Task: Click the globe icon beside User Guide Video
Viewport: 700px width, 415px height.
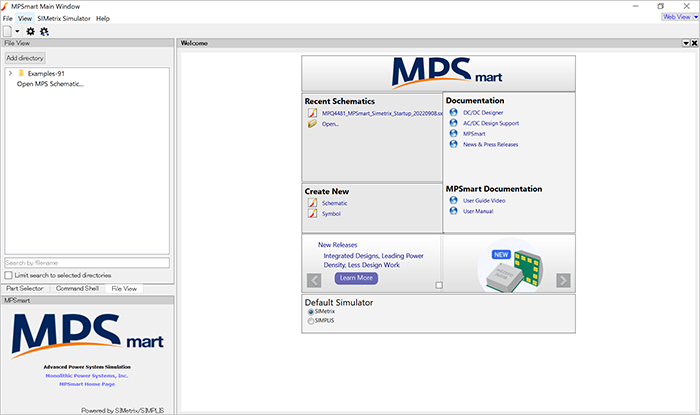Action: tap(454, 200)
